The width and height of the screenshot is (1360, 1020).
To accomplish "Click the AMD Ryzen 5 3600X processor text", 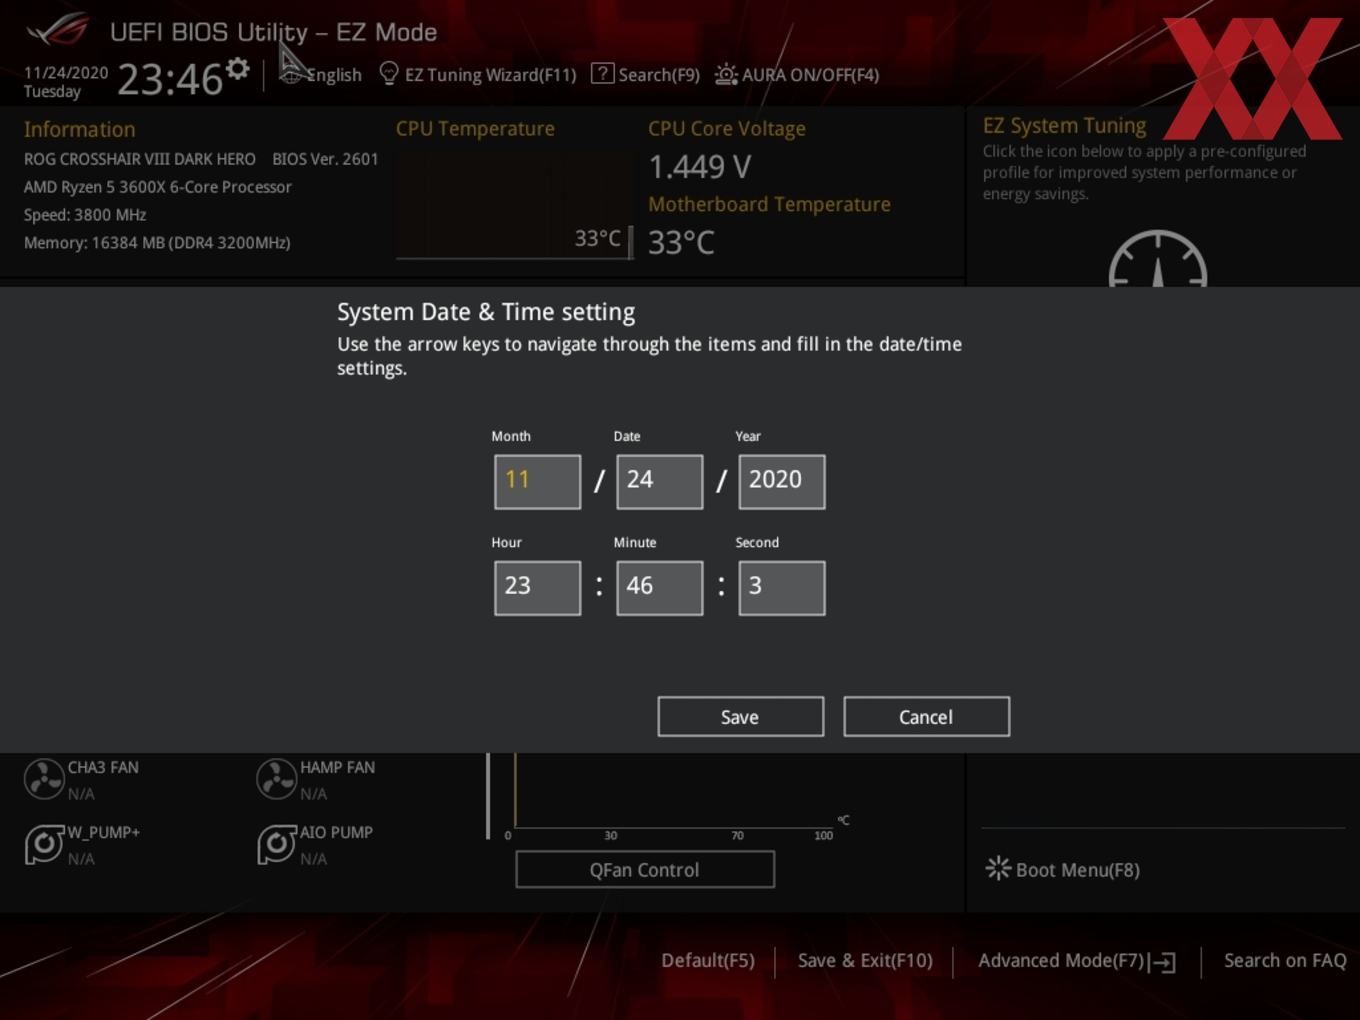I will click(x=158, y=187).
